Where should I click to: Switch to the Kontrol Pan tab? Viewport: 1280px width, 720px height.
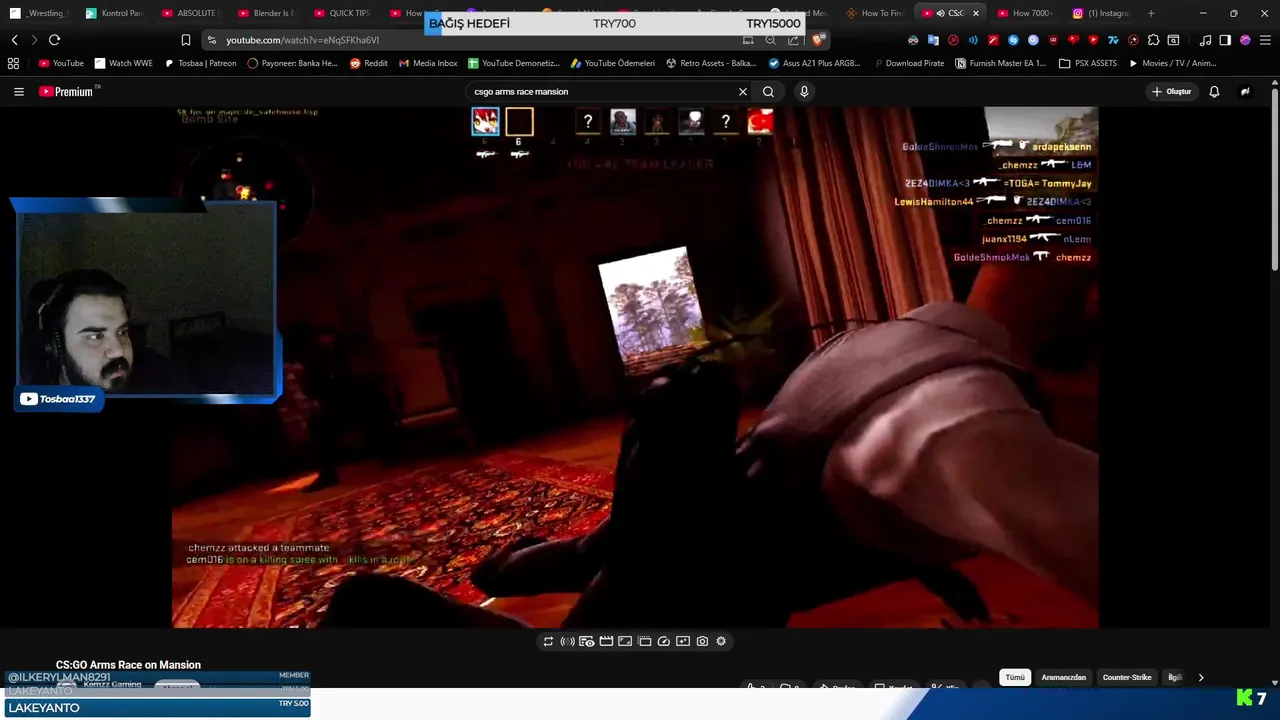click(x=115, y=13)
